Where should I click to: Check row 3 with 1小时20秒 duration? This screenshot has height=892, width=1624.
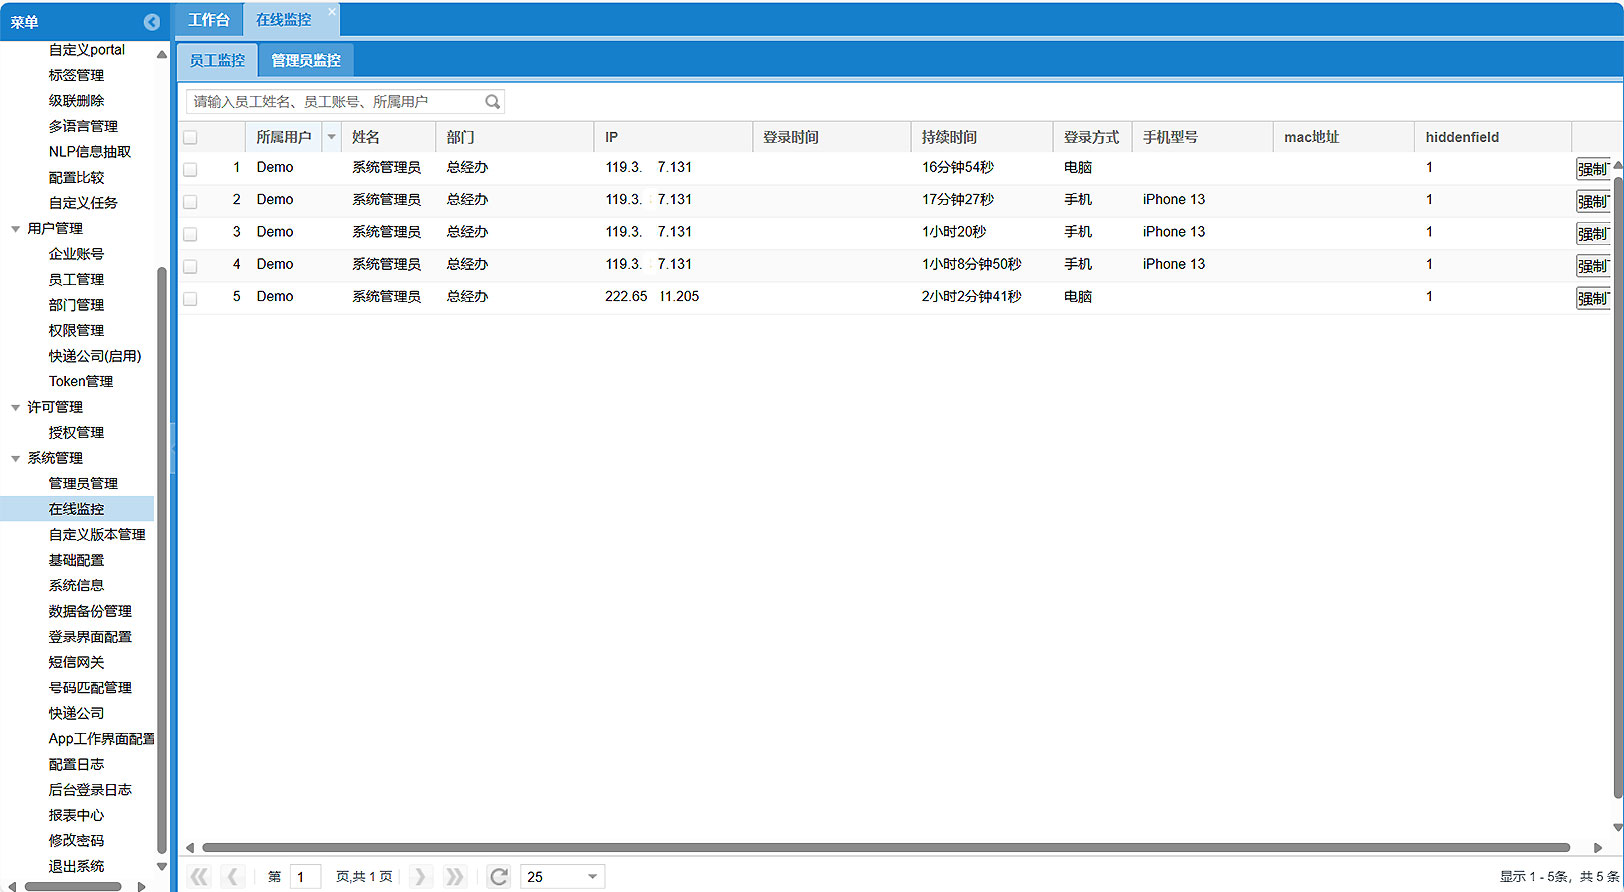point(190,233)
